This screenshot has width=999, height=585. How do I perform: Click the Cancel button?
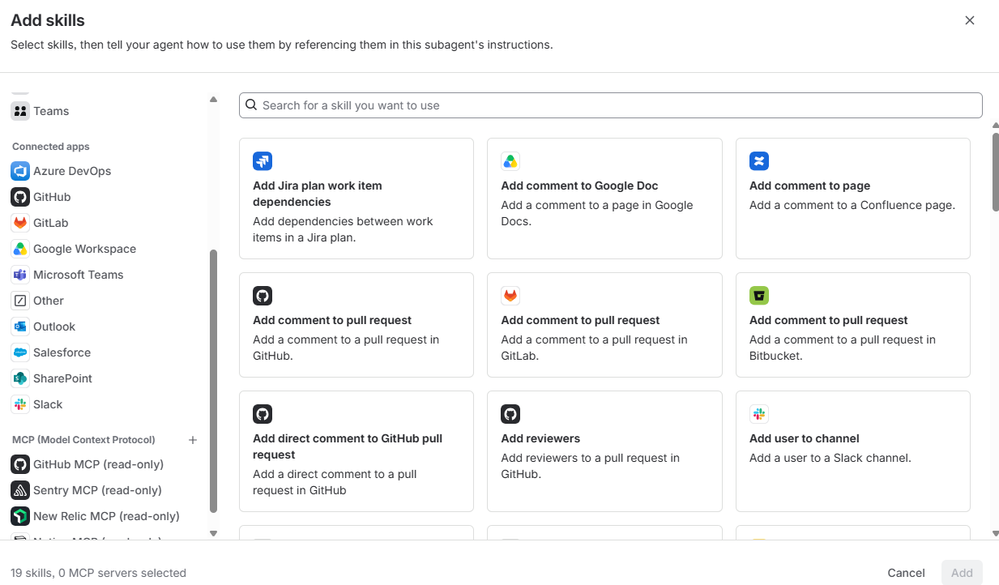pyautogui.click(x=906, y=573)
